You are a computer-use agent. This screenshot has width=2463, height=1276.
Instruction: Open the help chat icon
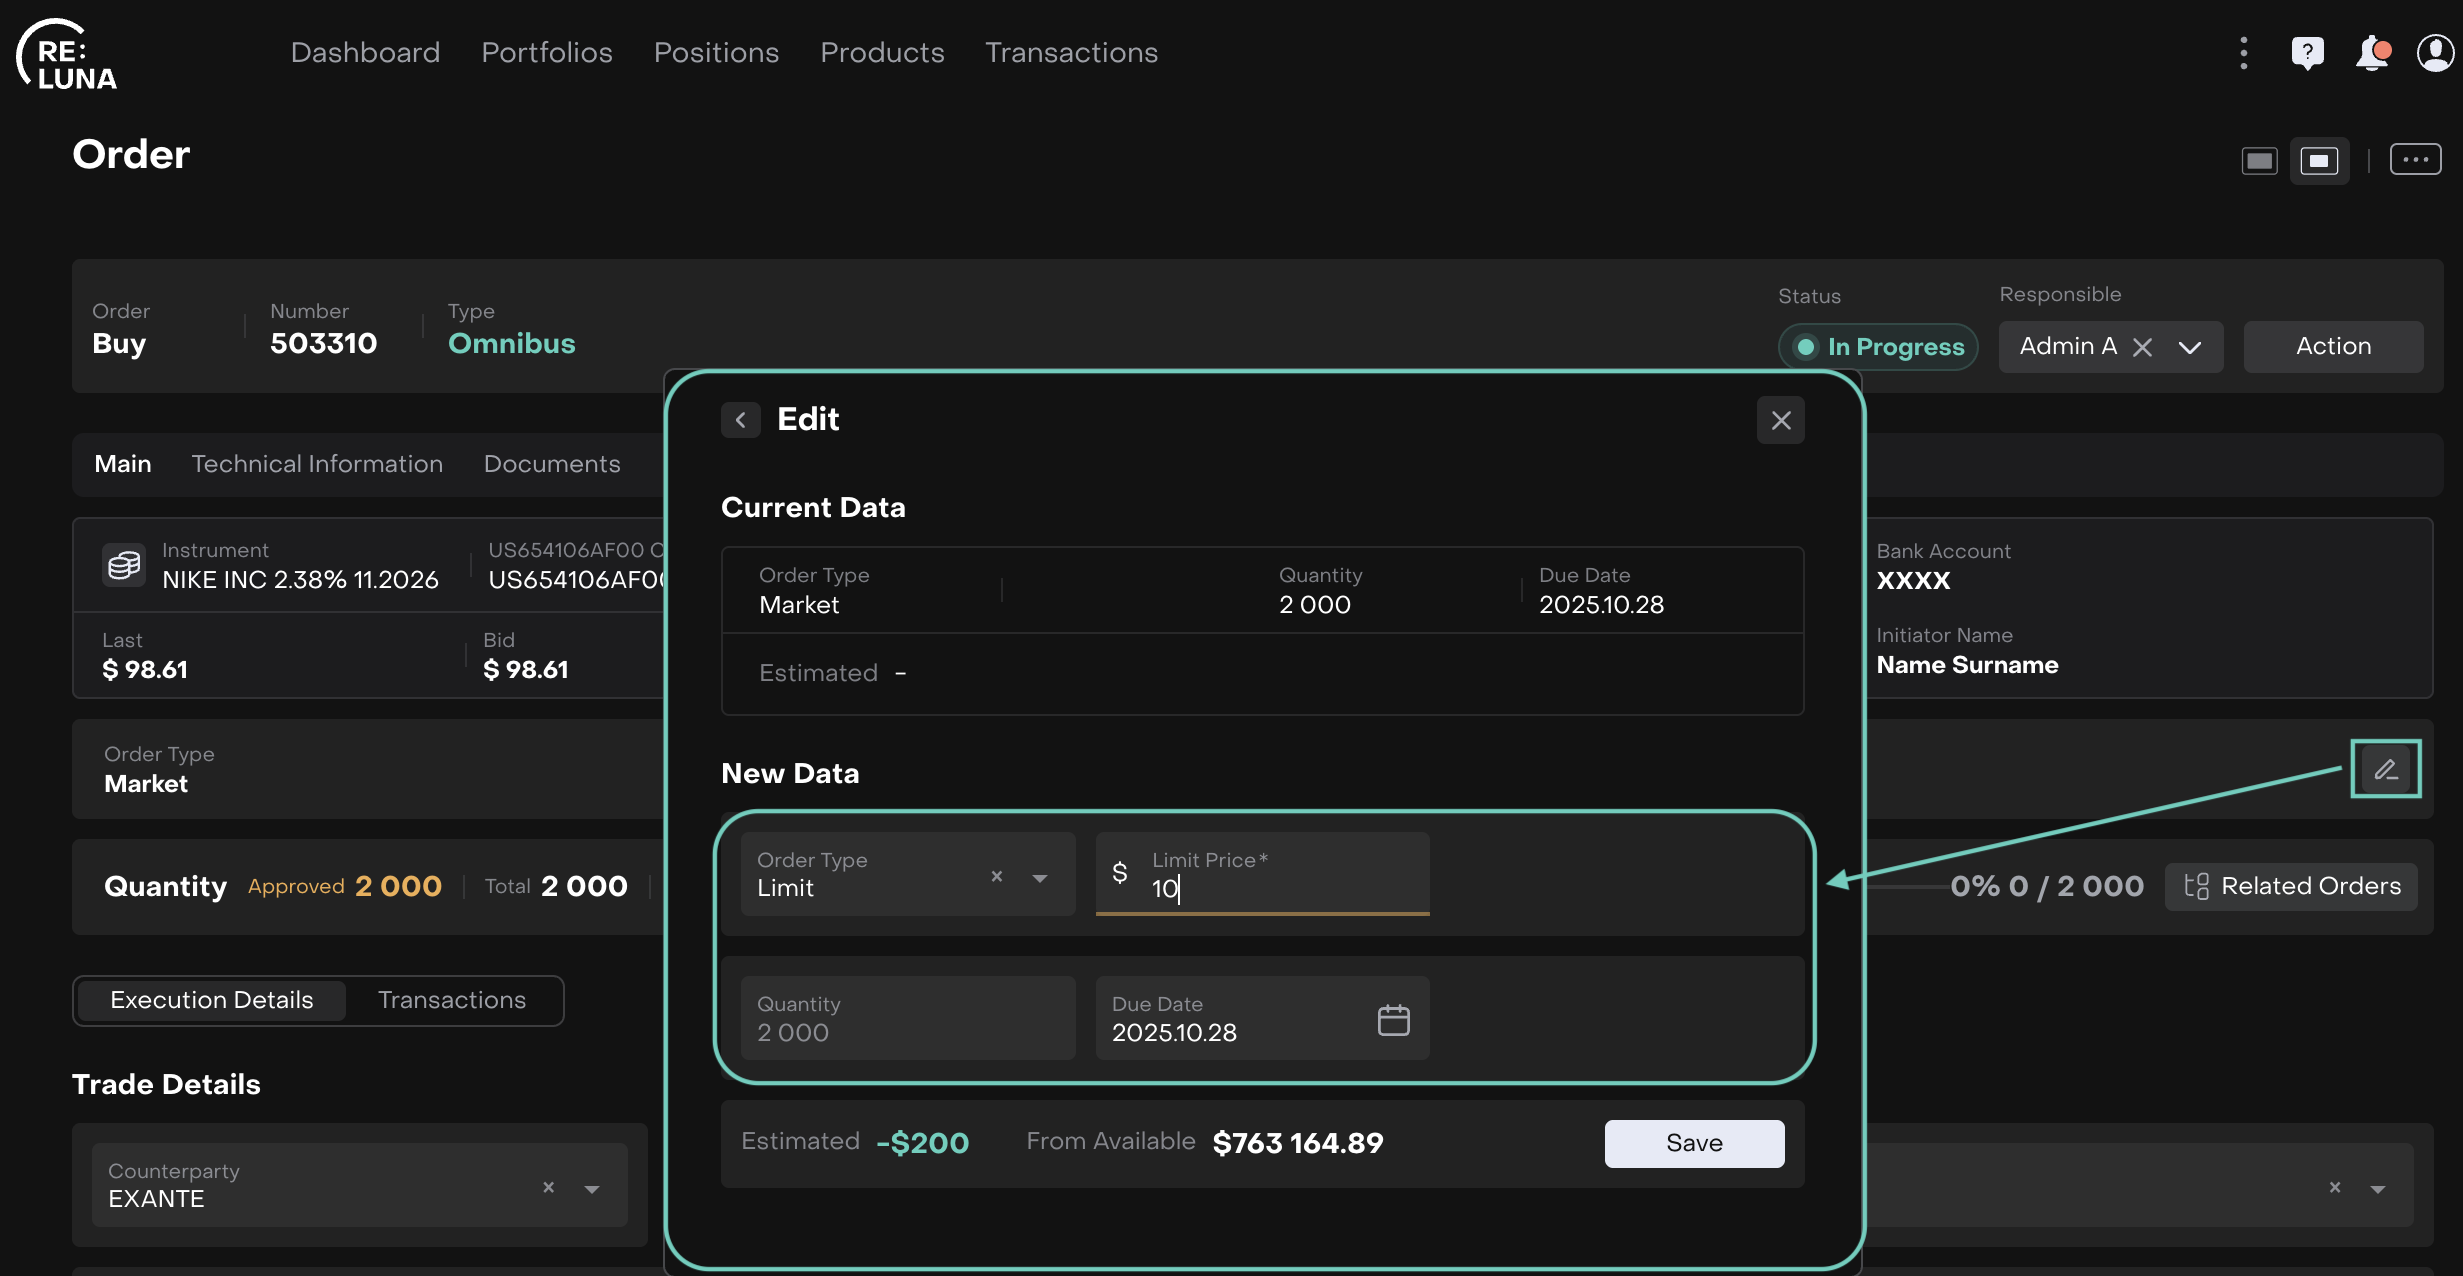coord(2307,52)
